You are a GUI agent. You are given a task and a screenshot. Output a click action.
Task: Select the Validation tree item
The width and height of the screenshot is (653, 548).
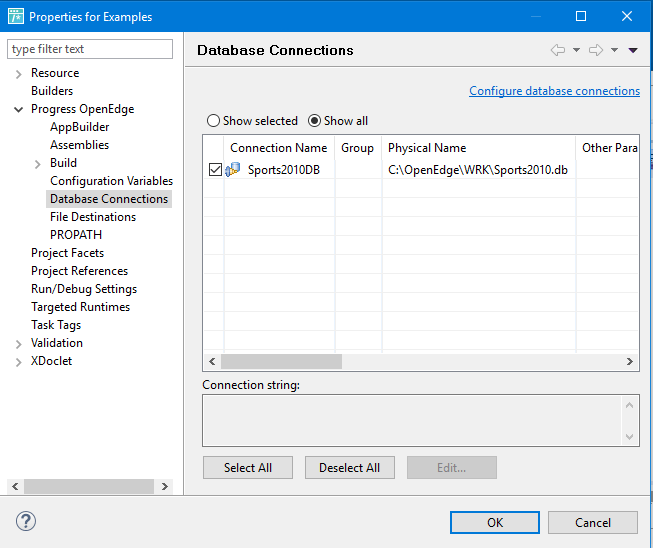click(x=57, y=343)
